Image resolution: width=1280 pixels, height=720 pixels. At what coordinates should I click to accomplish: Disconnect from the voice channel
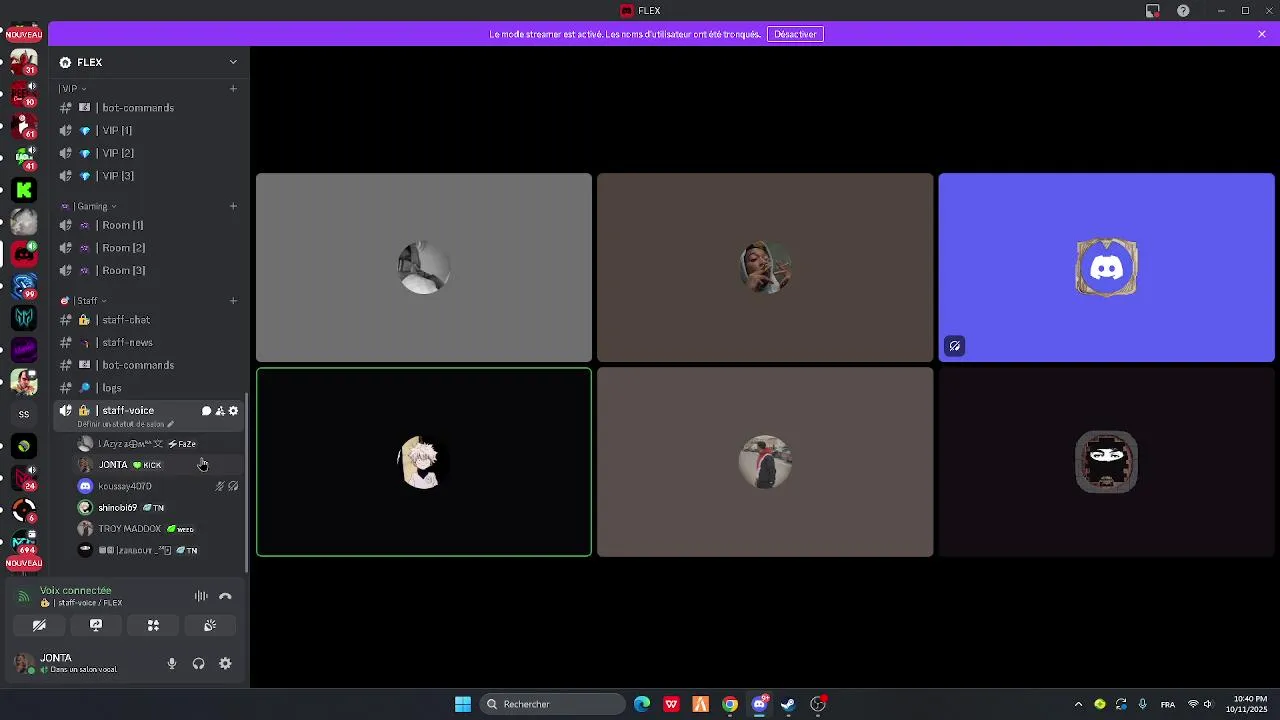[x=225, y=596]
